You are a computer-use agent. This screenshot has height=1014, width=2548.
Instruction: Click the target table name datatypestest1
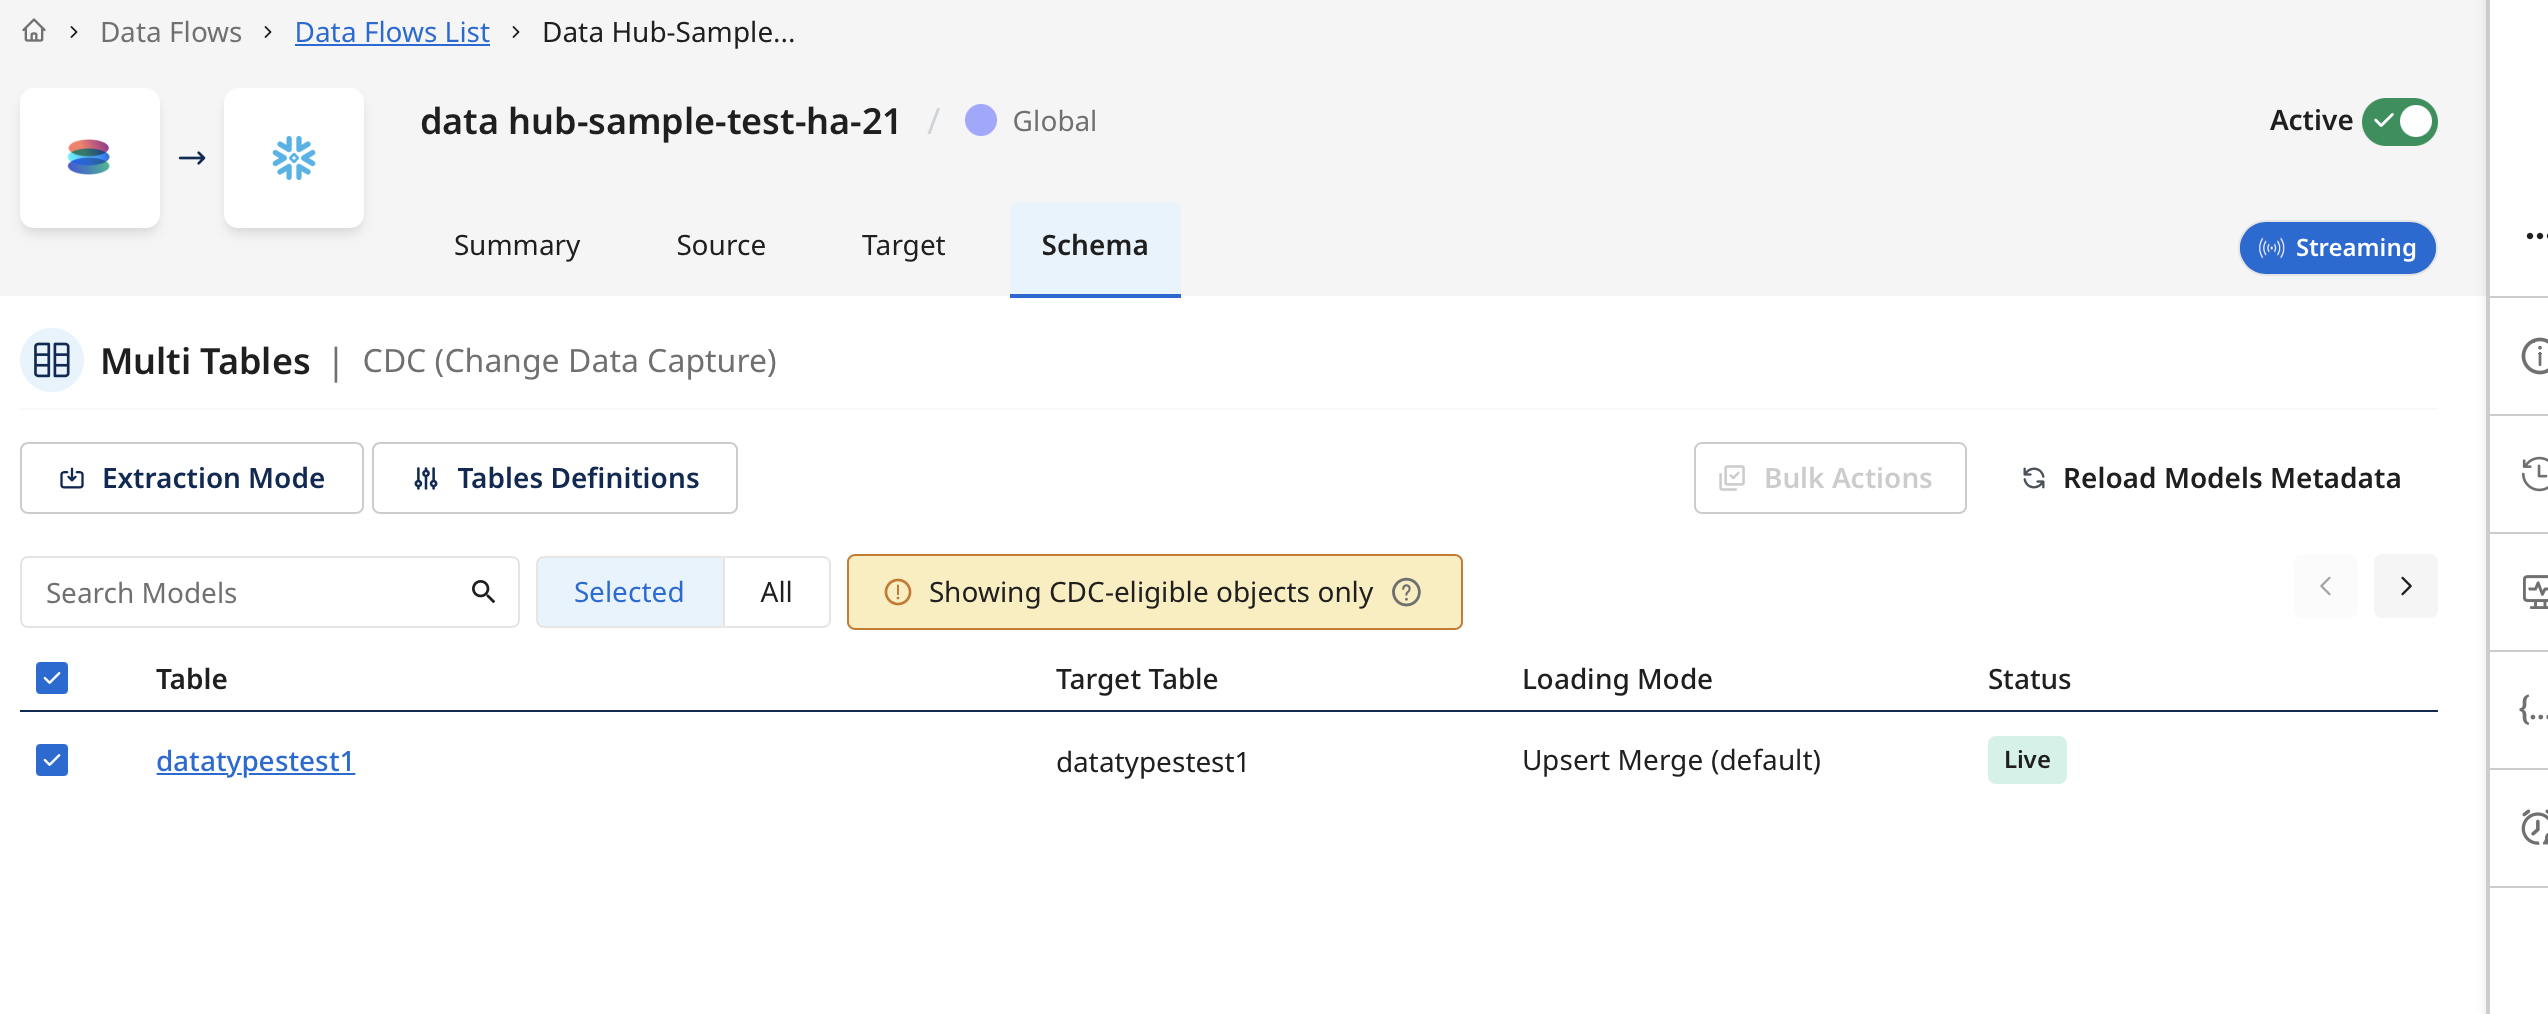1152,762
